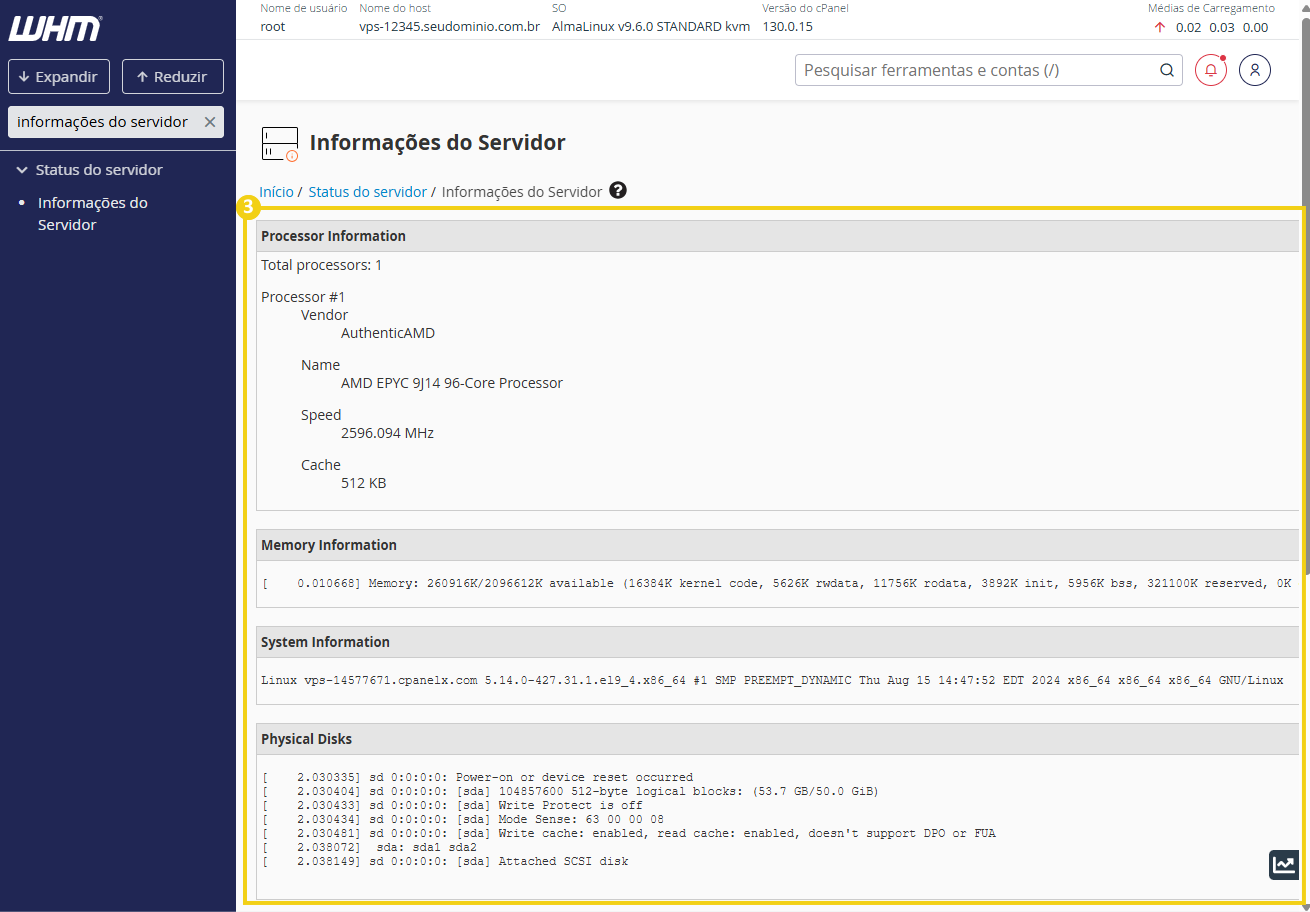
Task: Open notifications via the bell icon
Action: tap(1210, 70)
